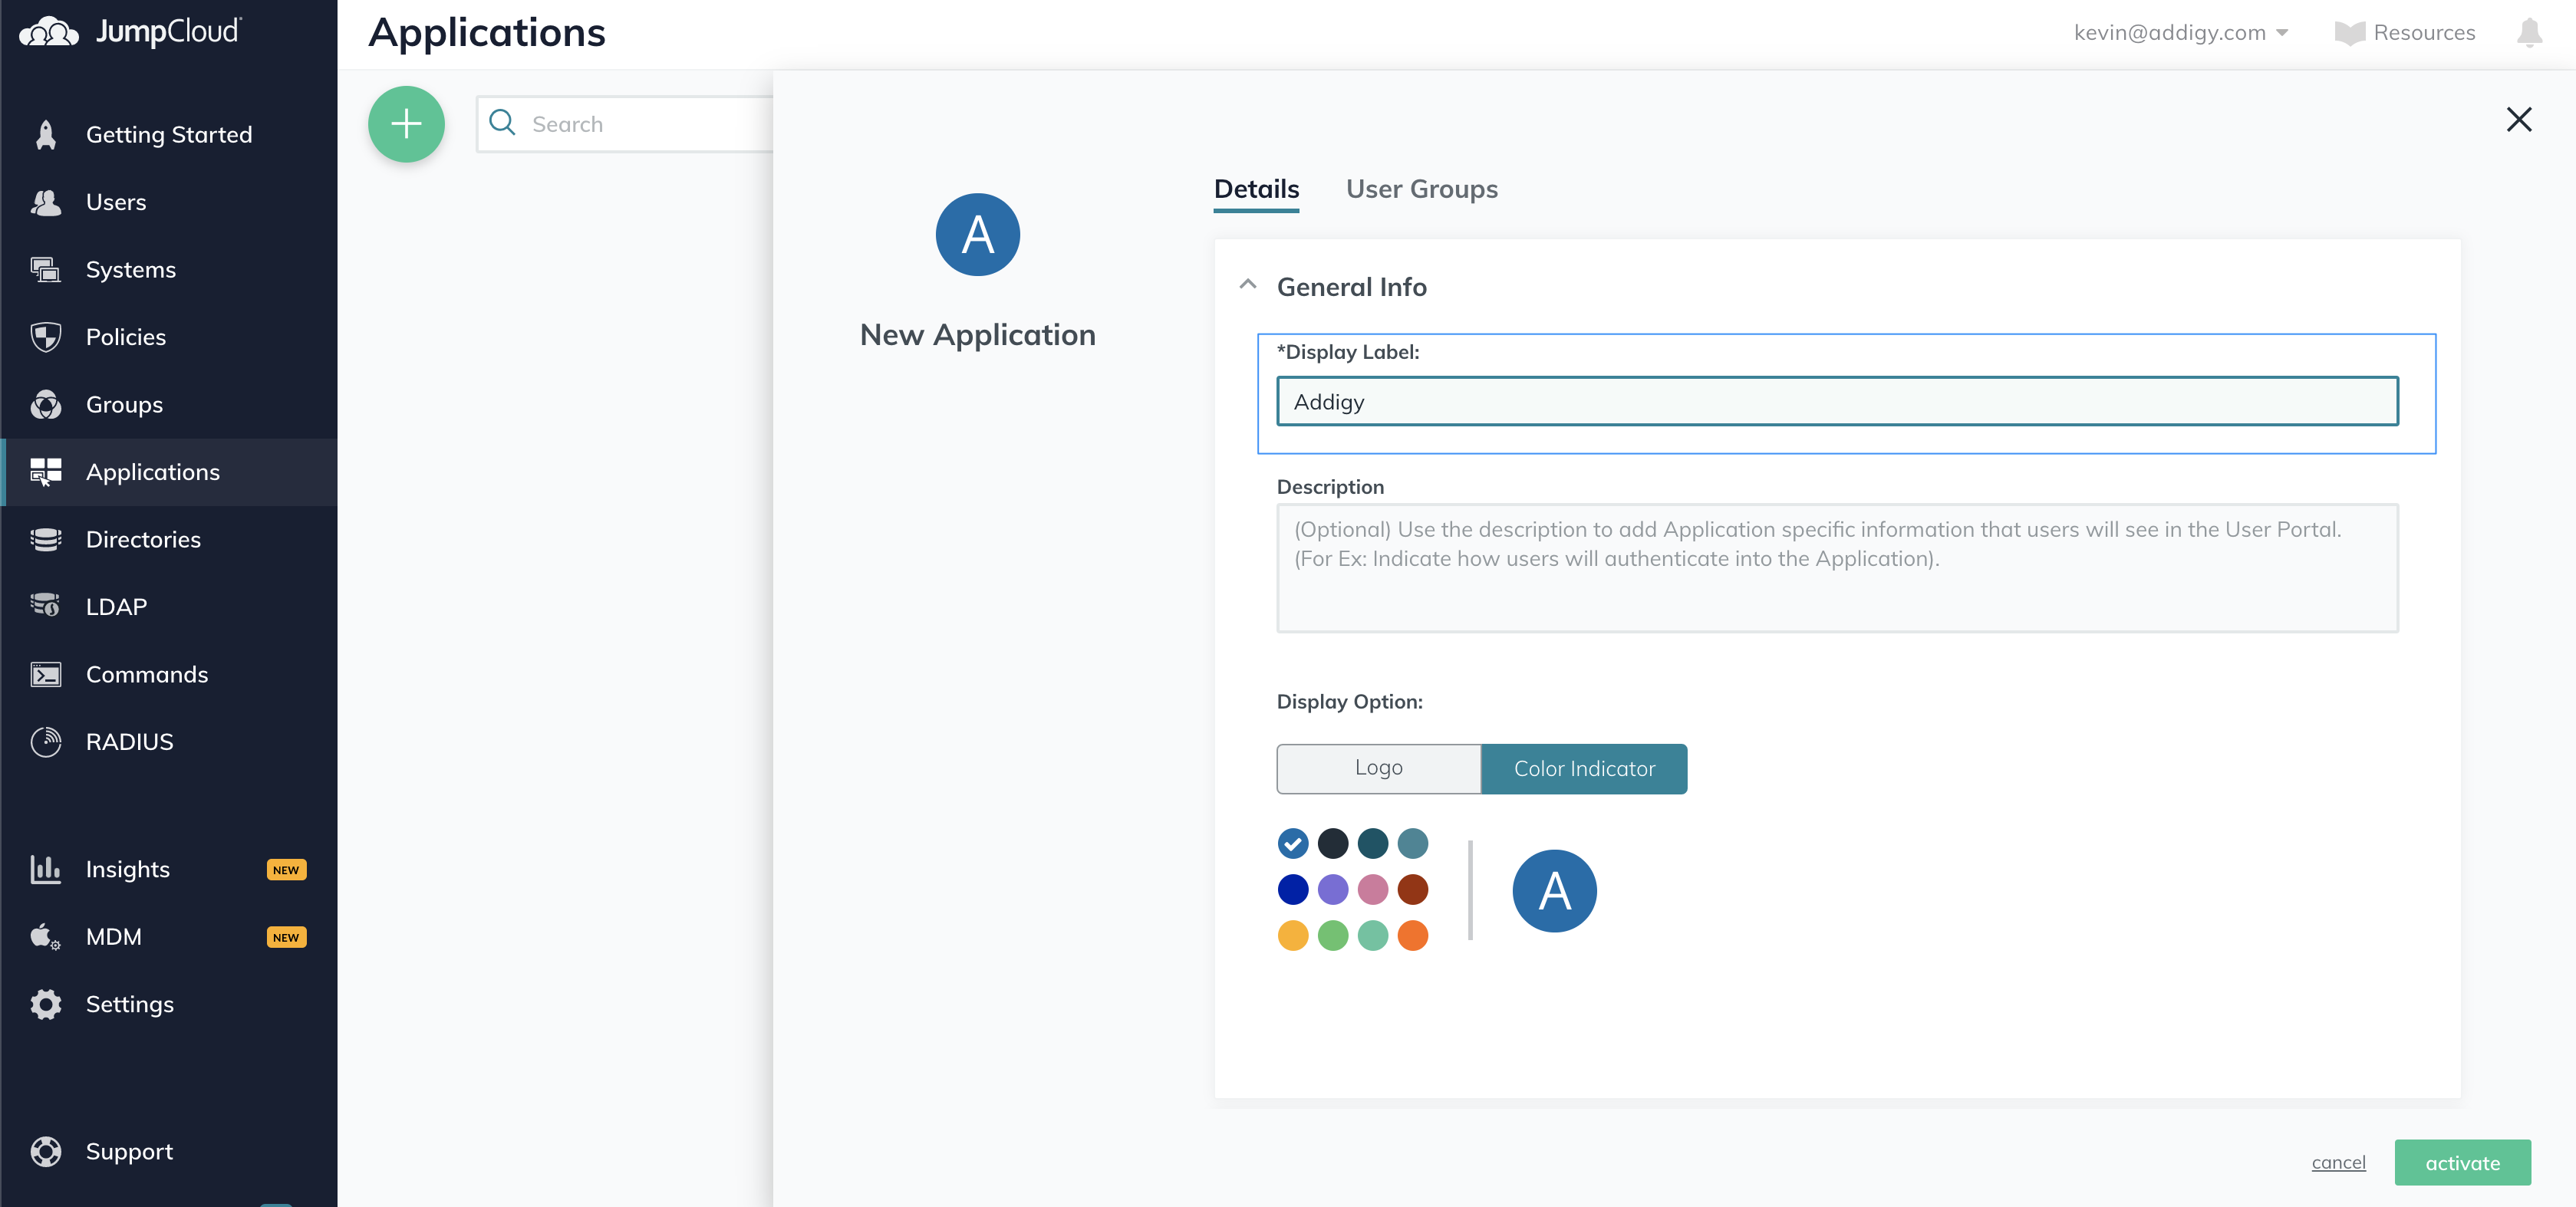Open Settings in the sidebar

(169, 1004)
